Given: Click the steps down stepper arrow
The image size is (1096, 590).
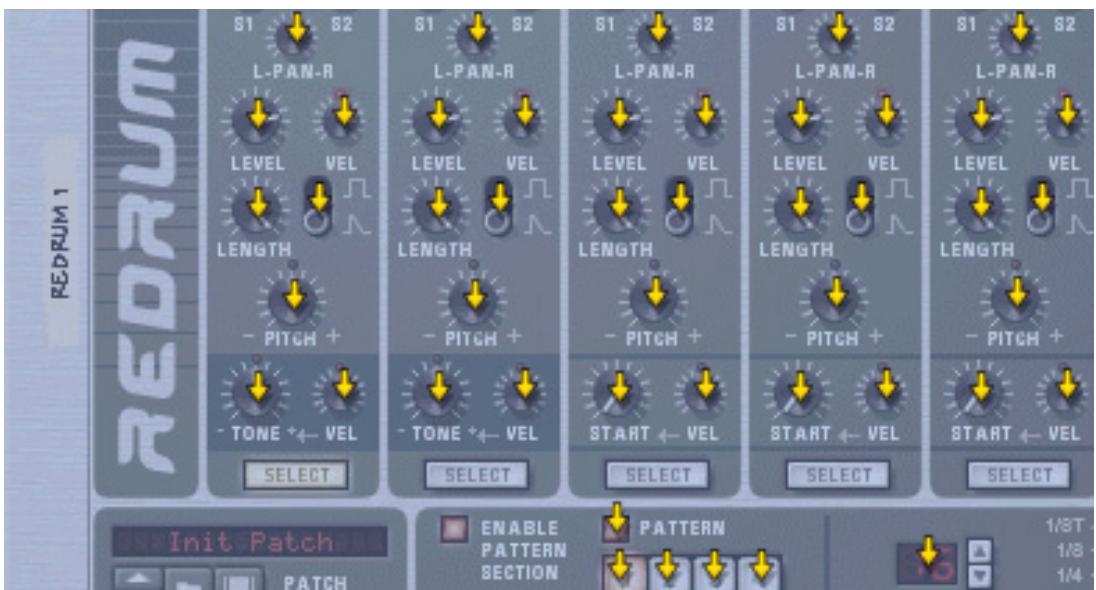Looking at the screenshot, I should click(979, 576).
